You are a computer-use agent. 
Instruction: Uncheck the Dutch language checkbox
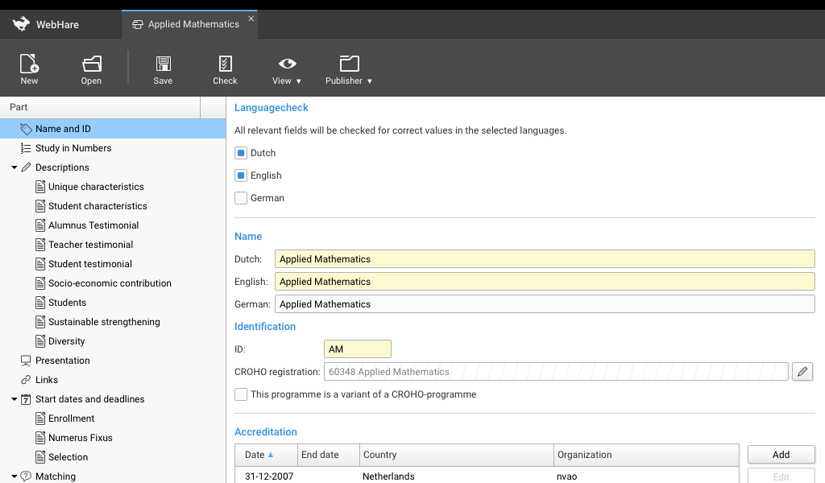pos(241,153)
